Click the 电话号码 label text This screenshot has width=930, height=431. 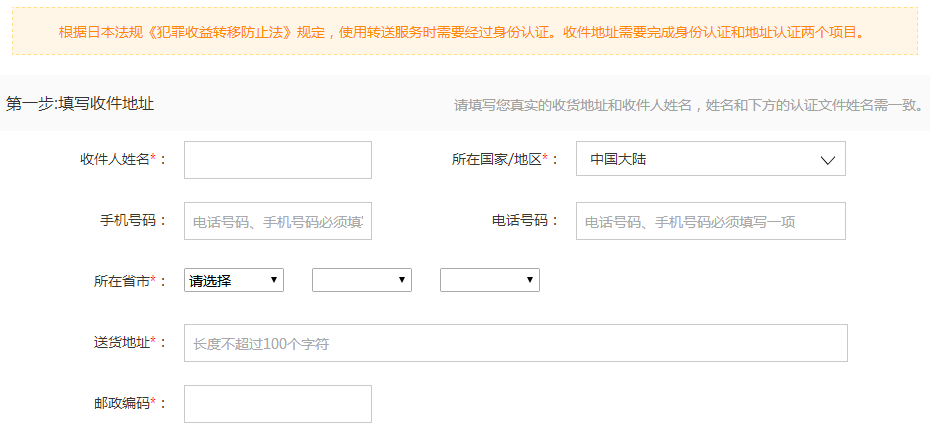(x=520, y=221)
